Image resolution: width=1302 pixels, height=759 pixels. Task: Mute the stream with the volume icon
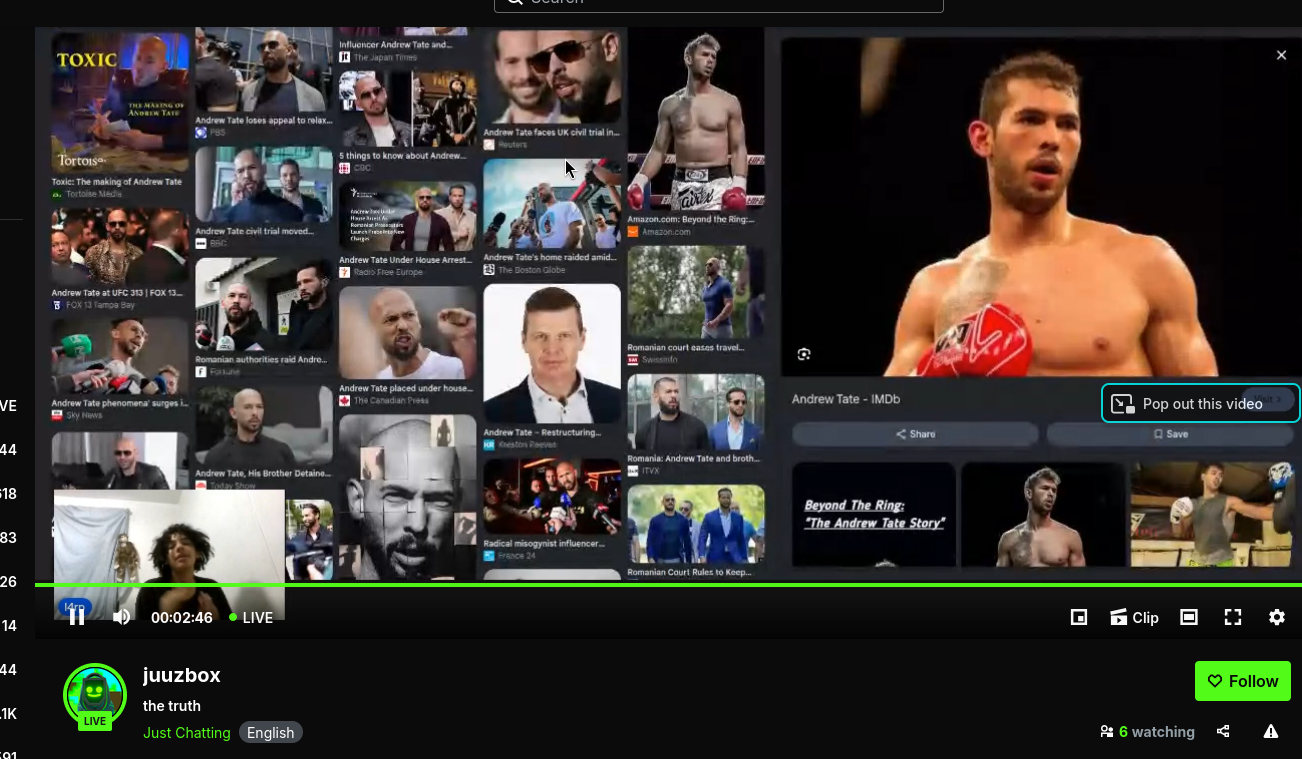click(x=121, y=617)
